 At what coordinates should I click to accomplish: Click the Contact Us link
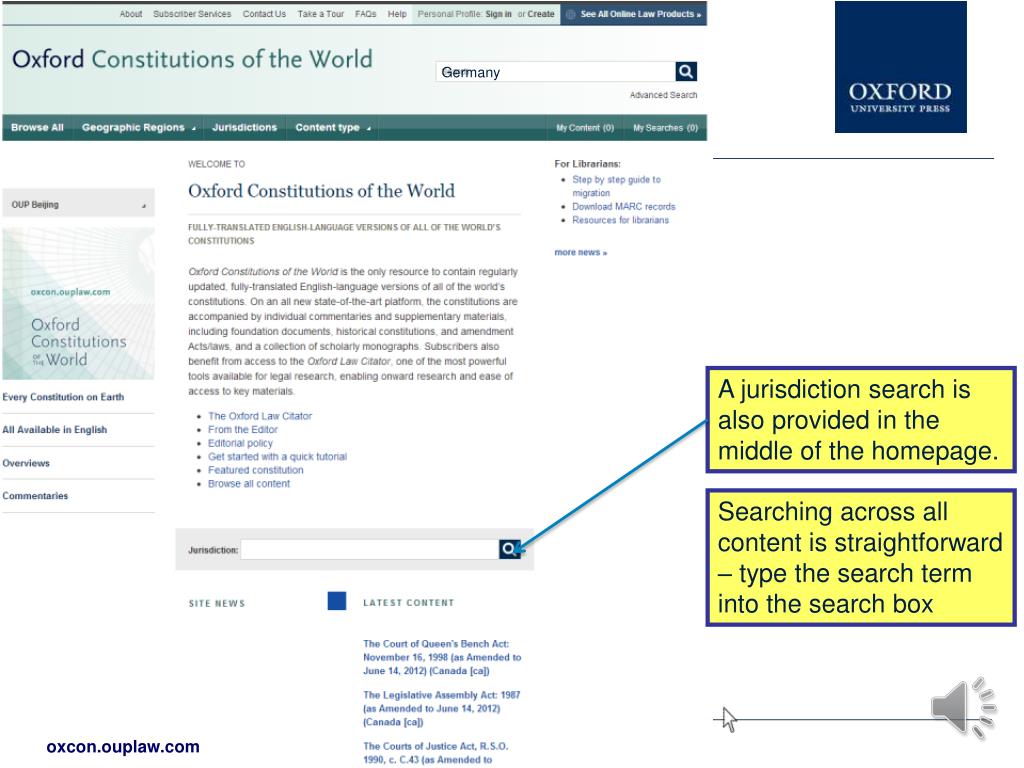(264, 14)
